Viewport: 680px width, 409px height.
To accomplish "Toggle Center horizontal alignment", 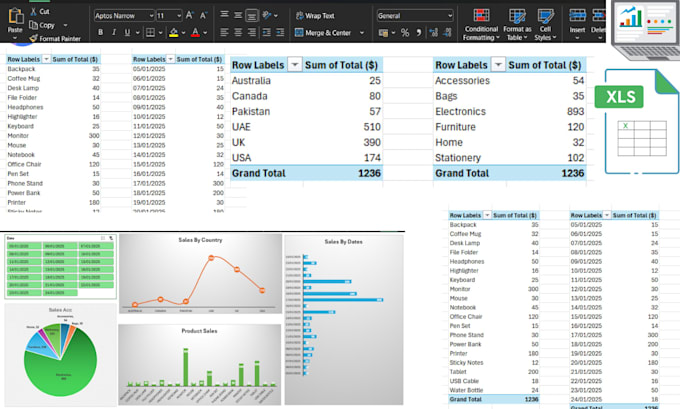I will [238, 32].
